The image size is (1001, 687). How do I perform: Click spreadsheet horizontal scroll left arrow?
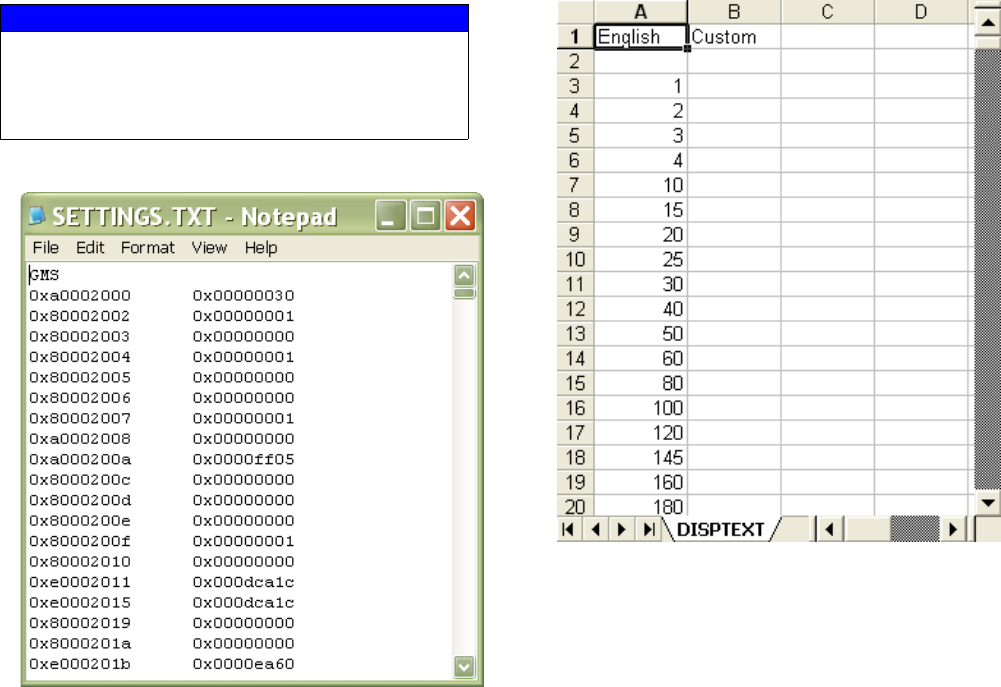point(830,529)
